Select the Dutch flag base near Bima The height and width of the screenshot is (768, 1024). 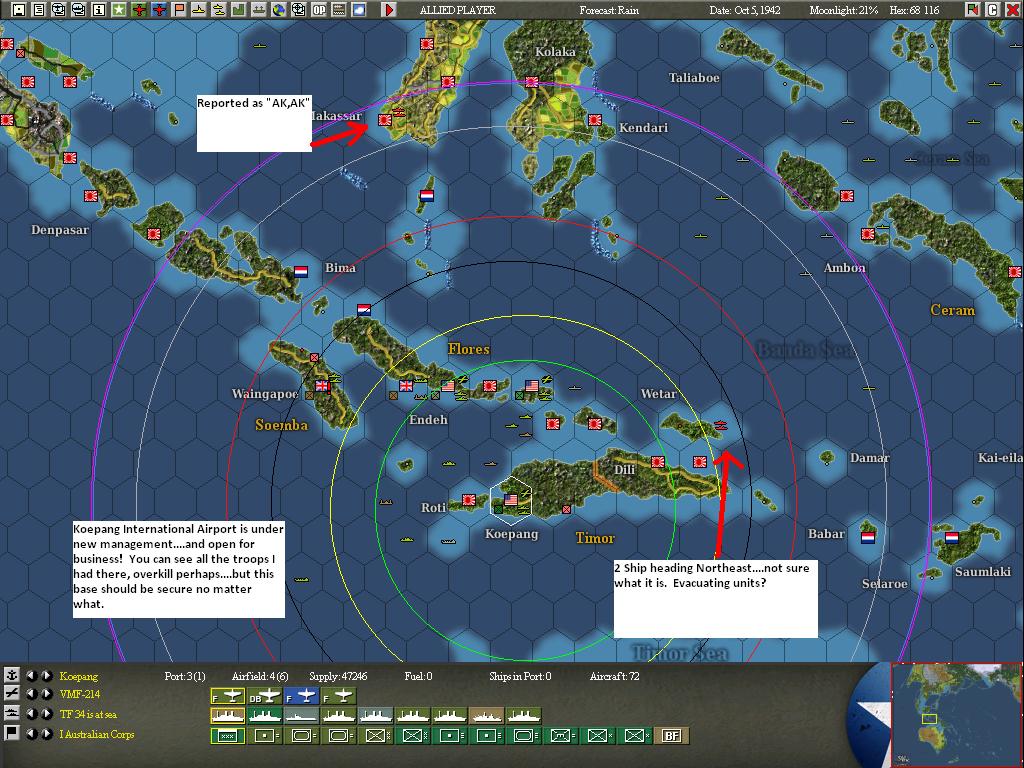pos(301,271)
